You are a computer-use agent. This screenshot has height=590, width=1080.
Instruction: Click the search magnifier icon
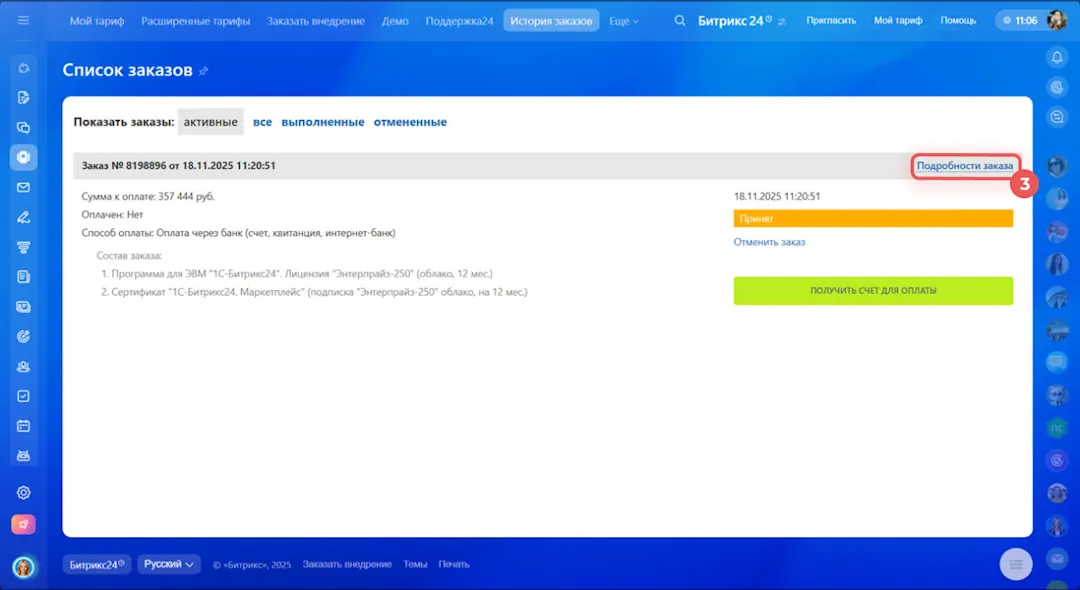680,20
